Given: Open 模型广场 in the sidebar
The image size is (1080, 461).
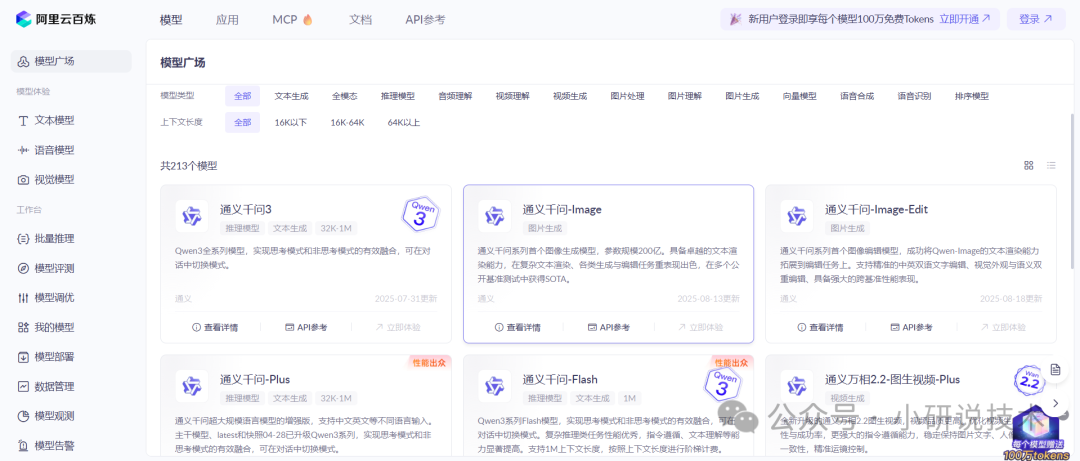Looking at the screenshot, I should point(71,61).
